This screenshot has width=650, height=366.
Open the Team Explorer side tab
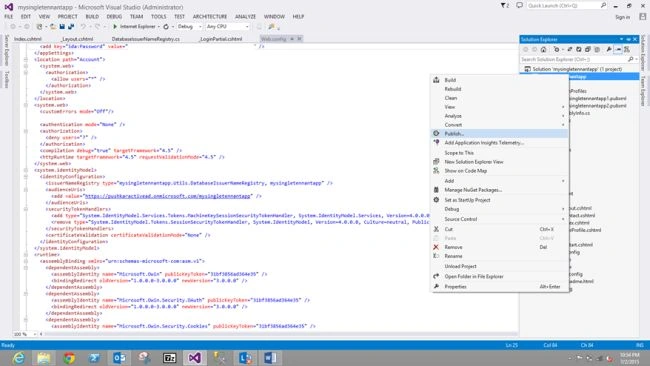pos(643,91)
